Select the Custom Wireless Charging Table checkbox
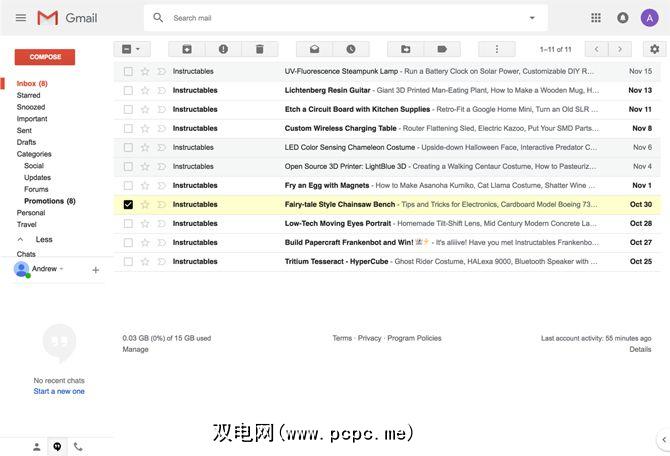 click(x=128, y=128)
